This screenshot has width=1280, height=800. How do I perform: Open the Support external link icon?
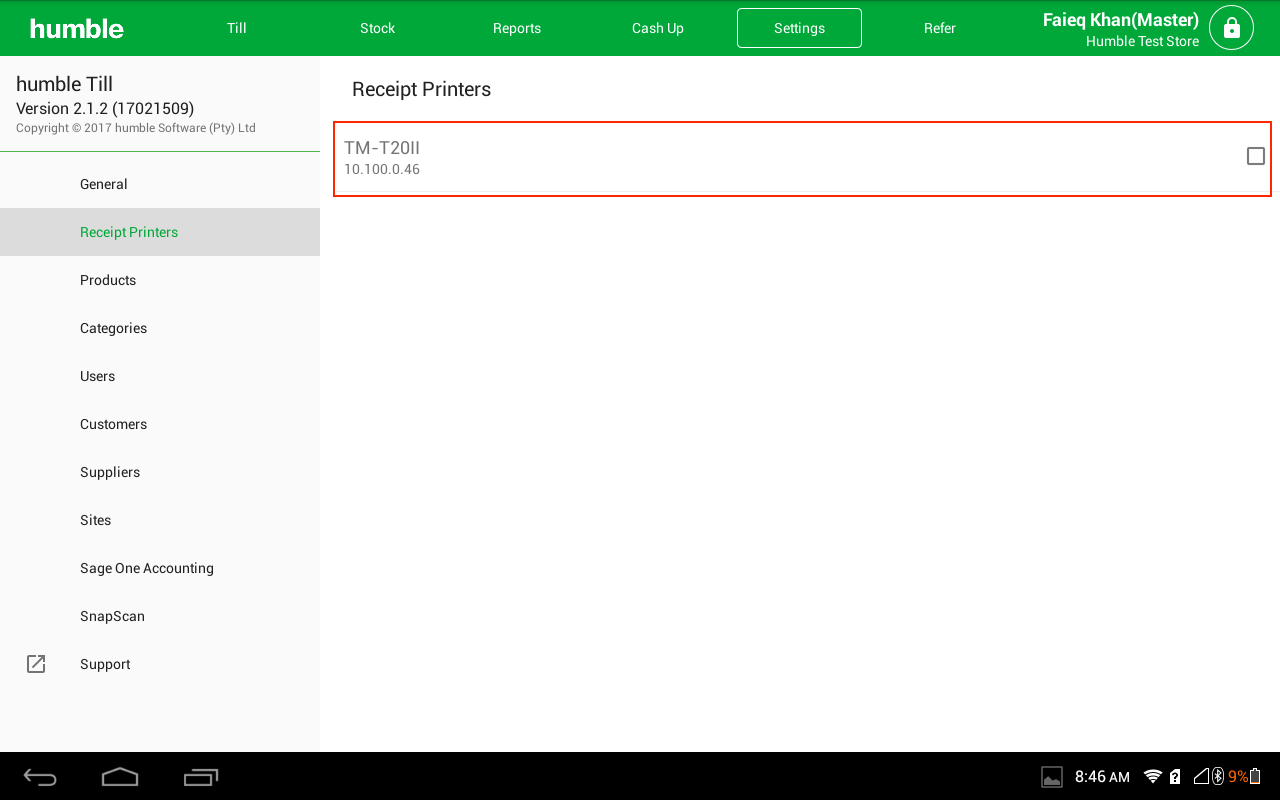(36, 664)
